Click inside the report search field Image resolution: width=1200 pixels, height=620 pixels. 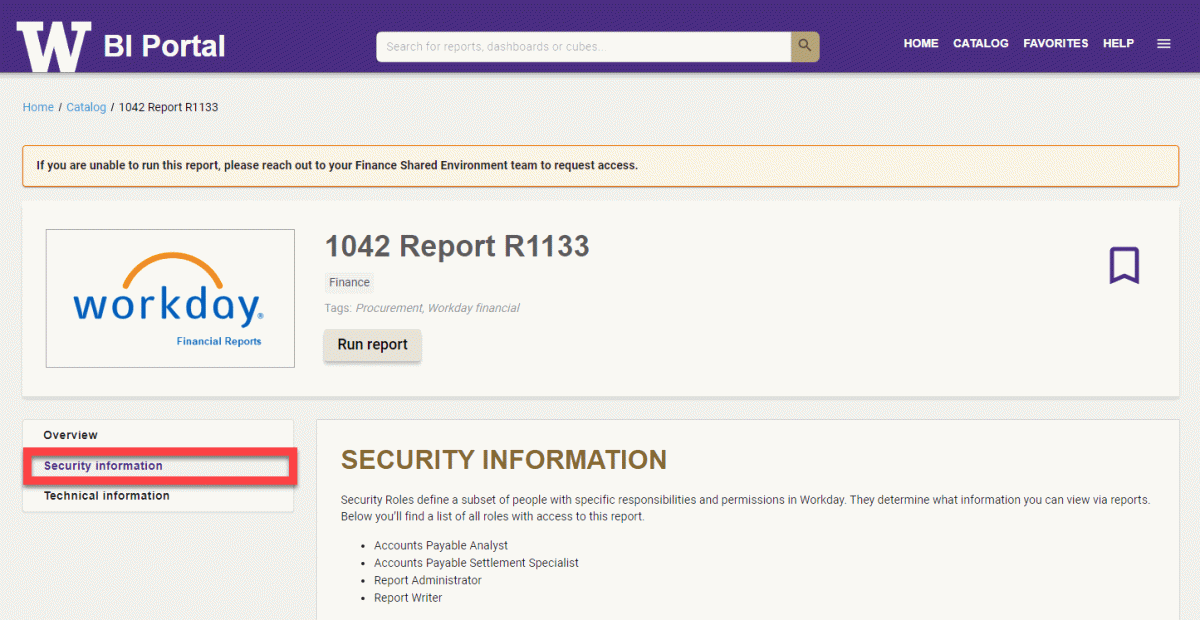(580, 46)
